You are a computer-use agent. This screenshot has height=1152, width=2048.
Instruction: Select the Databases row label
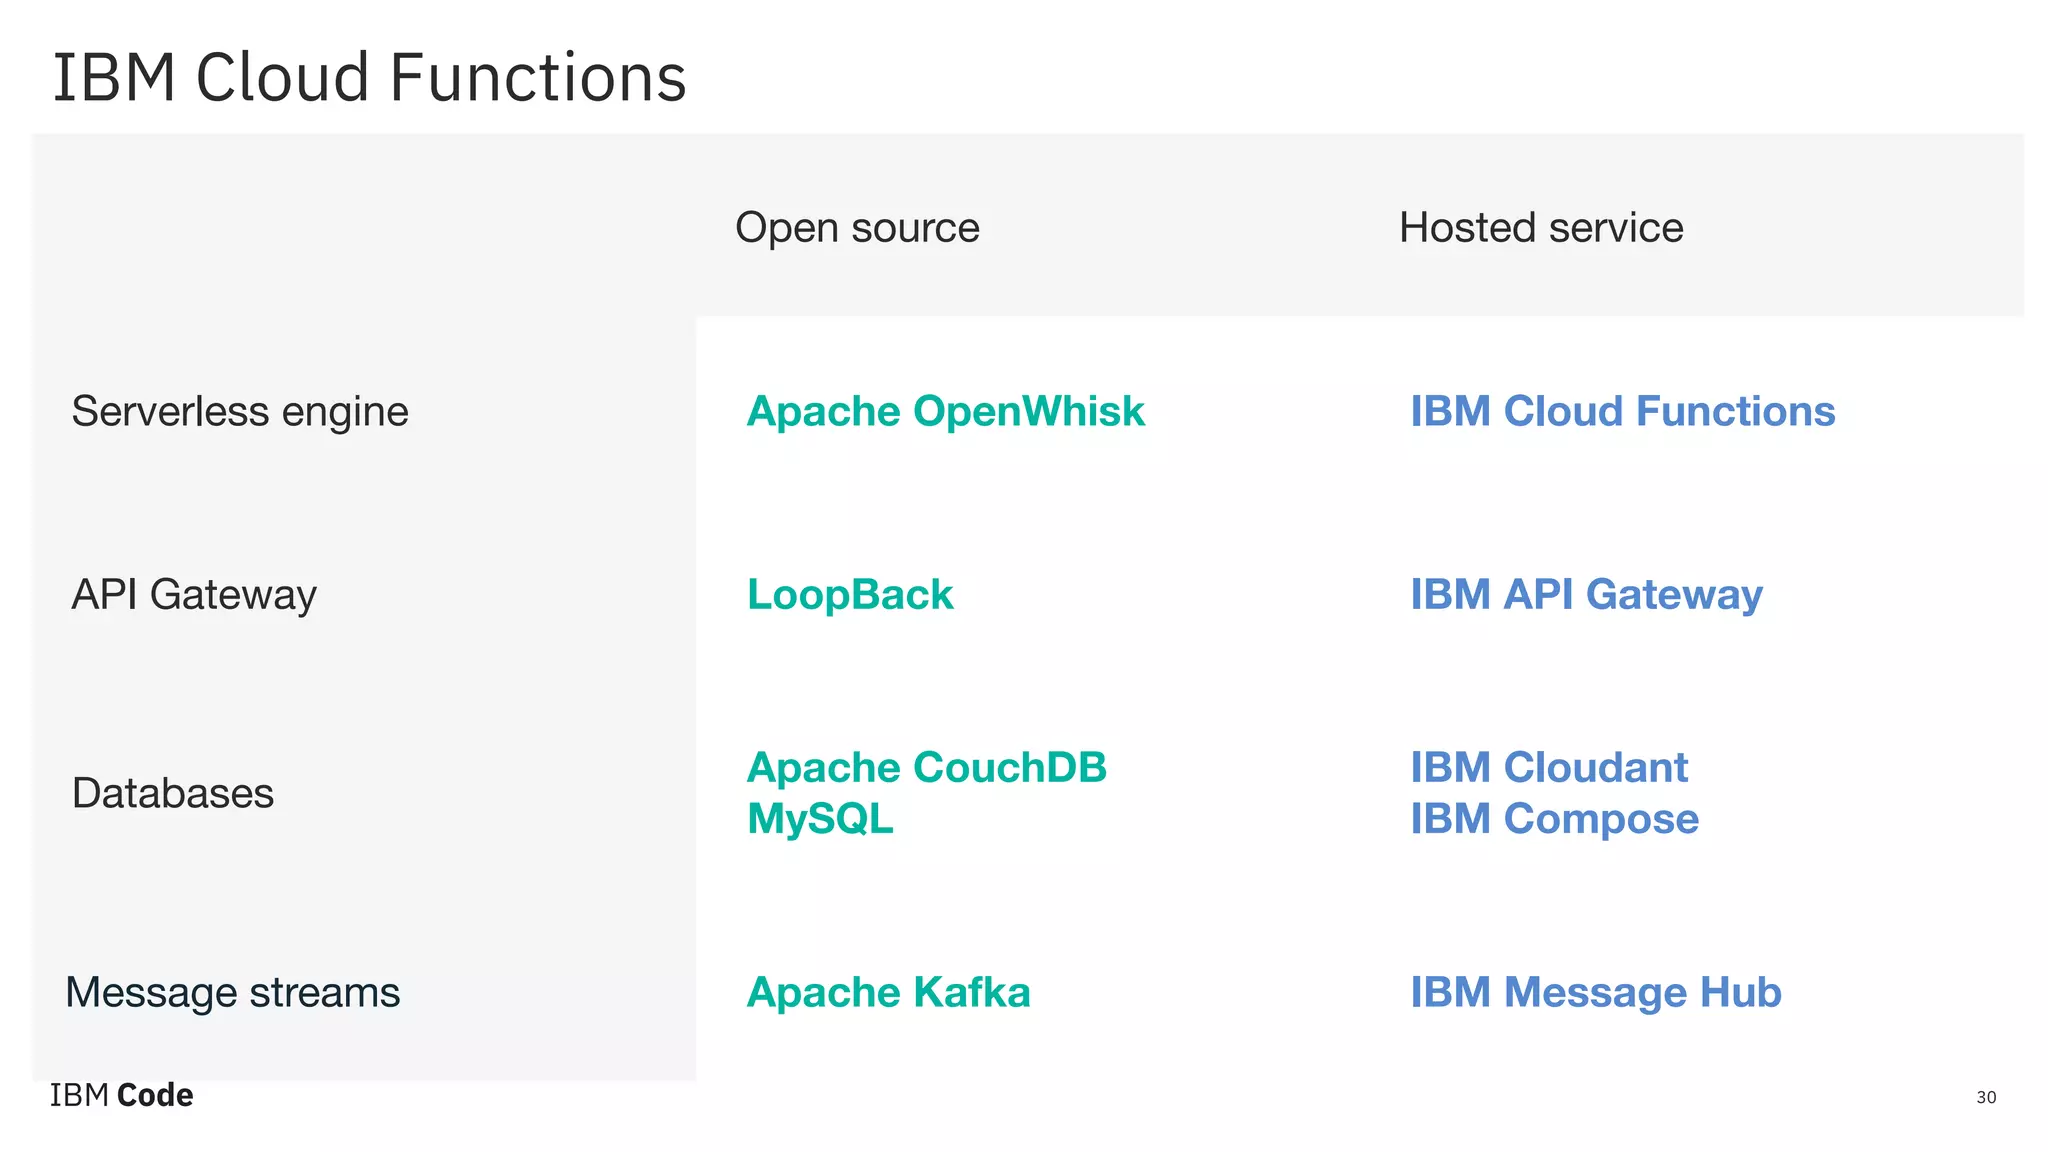tap(173, 794)
